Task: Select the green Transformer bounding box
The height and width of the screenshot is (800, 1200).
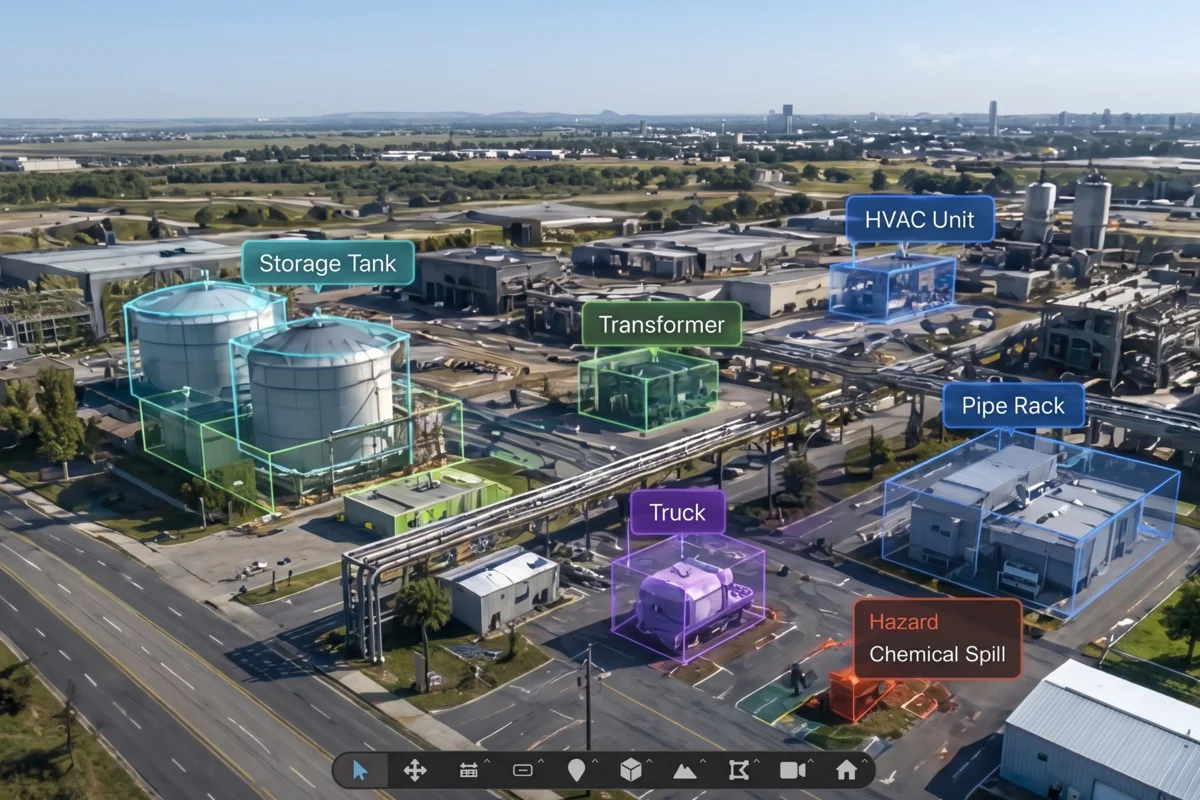Action: [x=648, y=390]
